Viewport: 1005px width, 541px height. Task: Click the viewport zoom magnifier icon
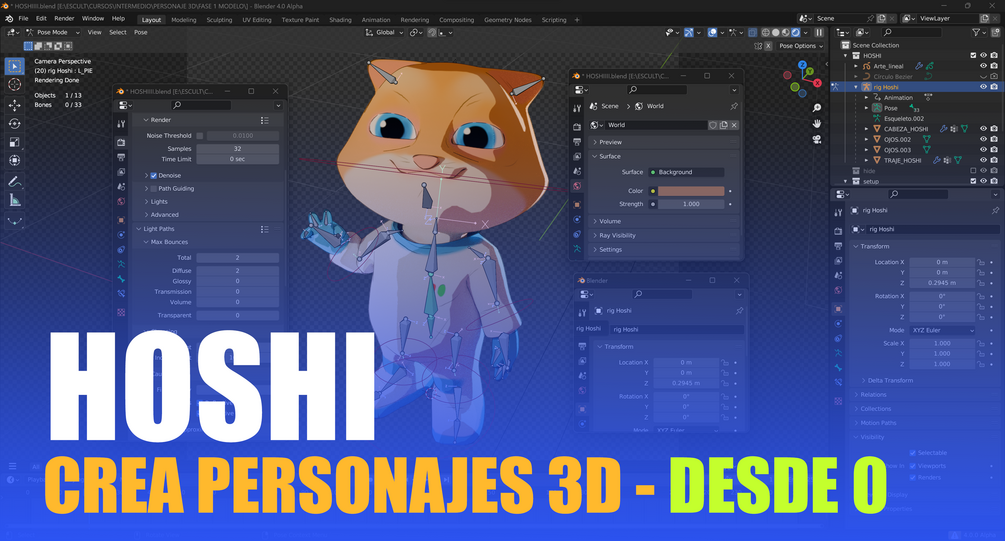coord(817,108)
